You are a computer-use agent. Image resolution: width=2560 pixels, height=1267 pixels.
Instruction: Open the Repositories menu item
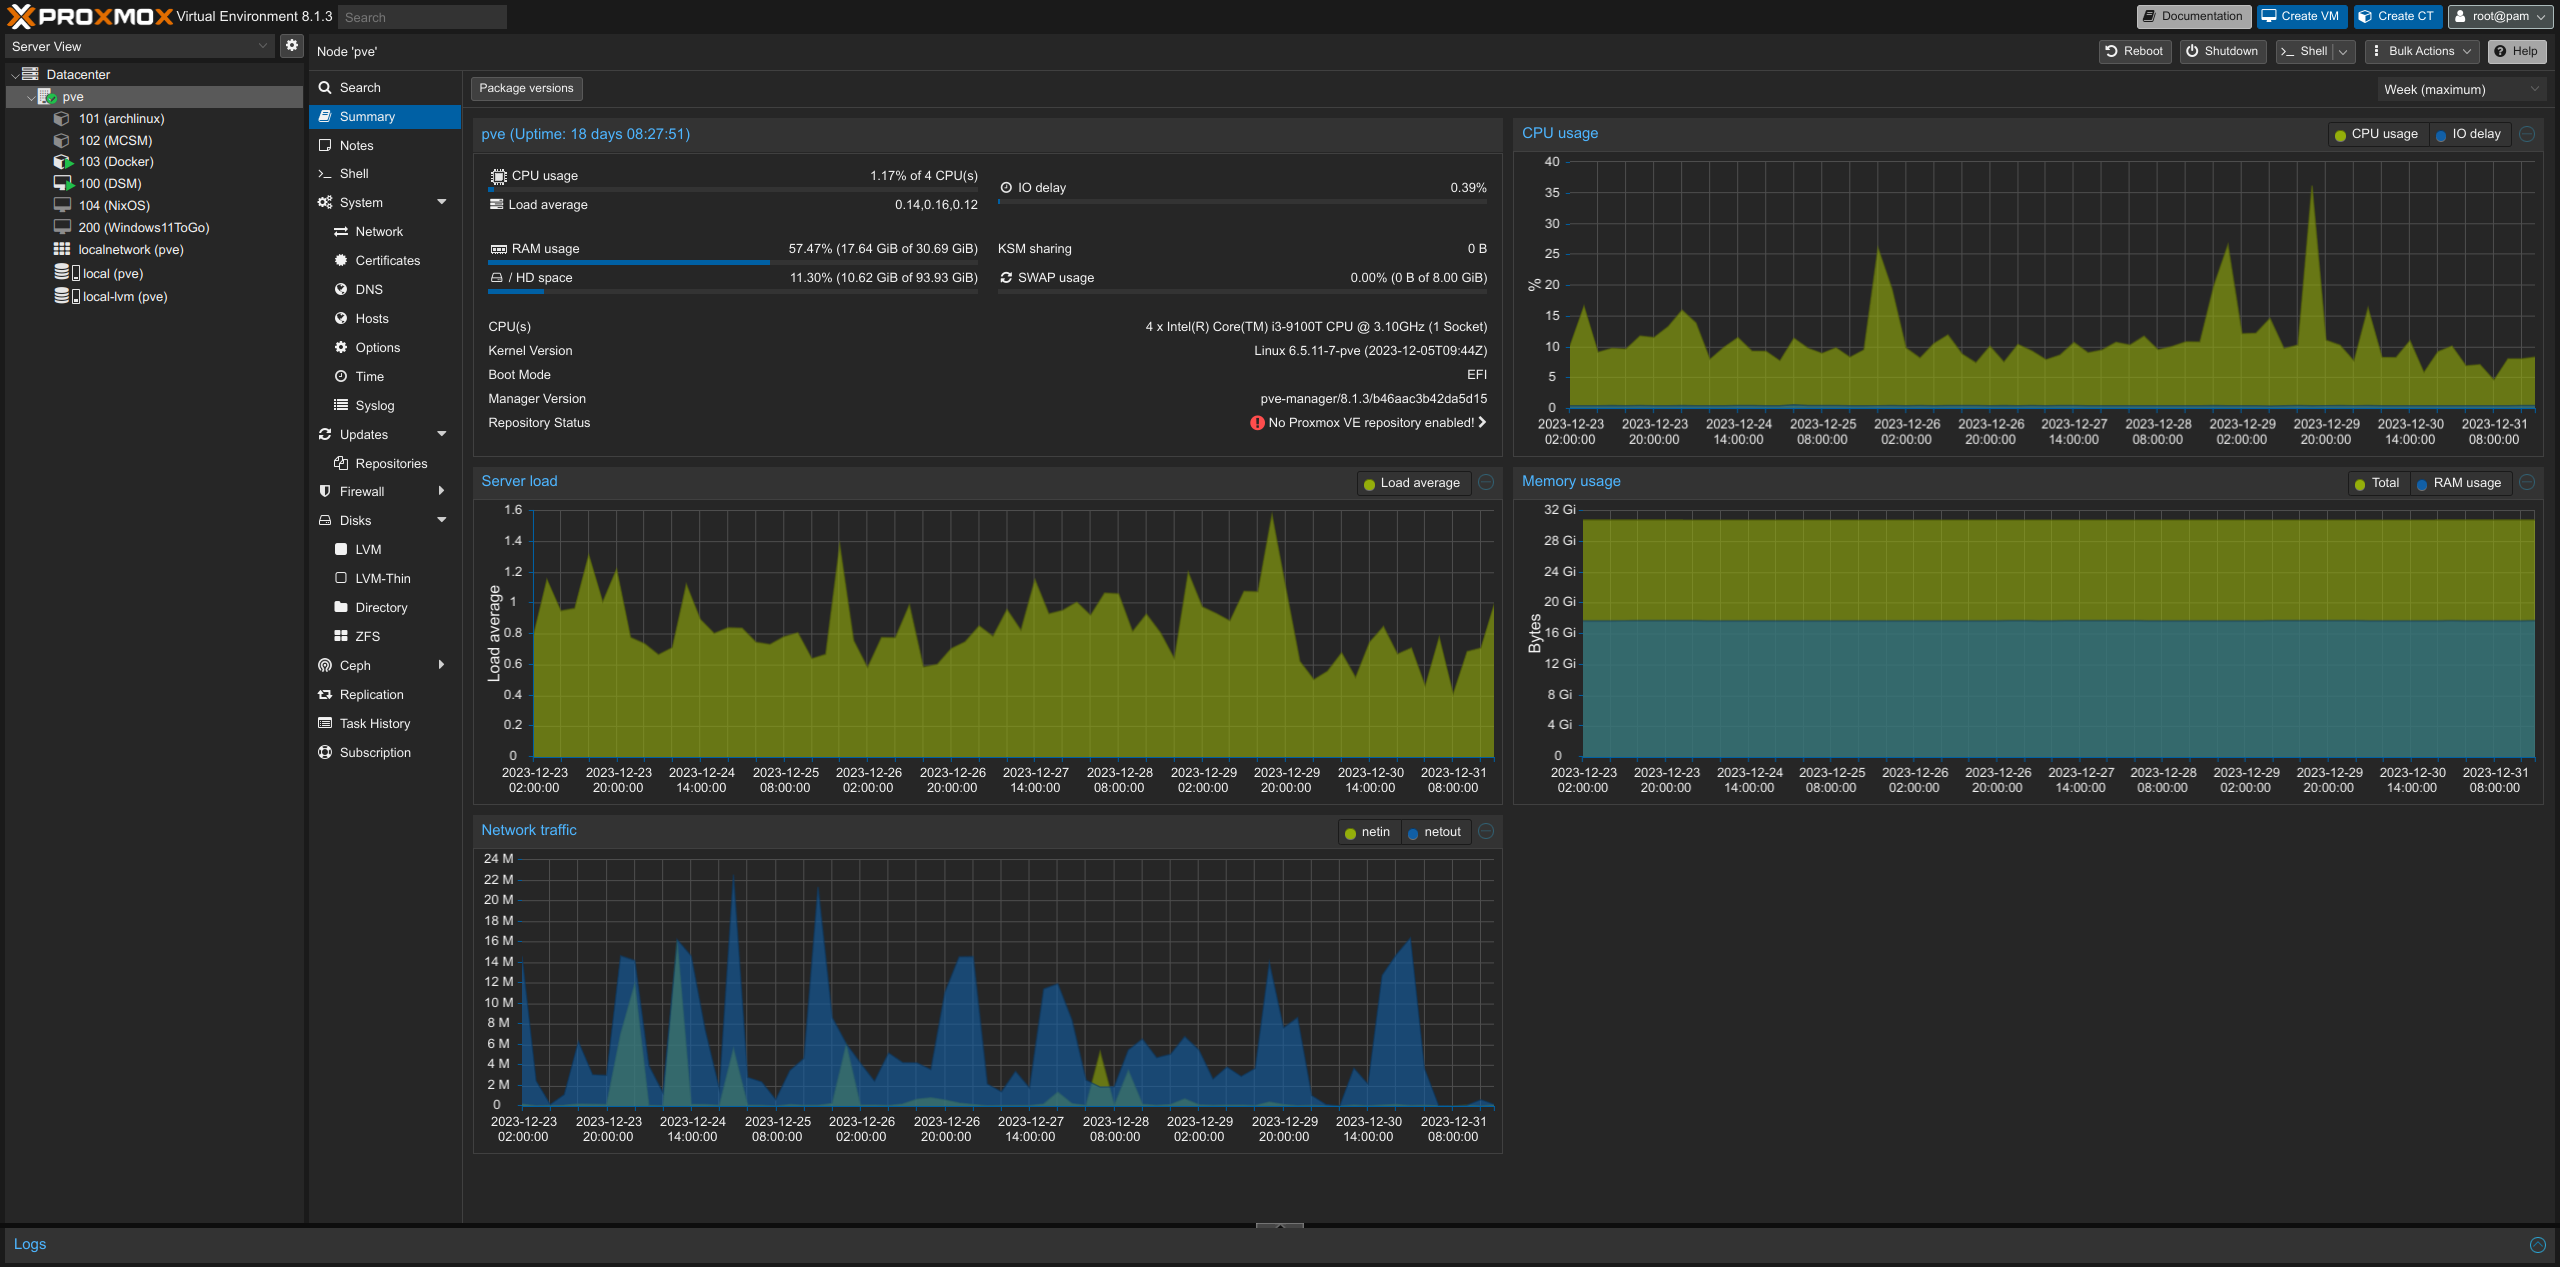point(390,464)
